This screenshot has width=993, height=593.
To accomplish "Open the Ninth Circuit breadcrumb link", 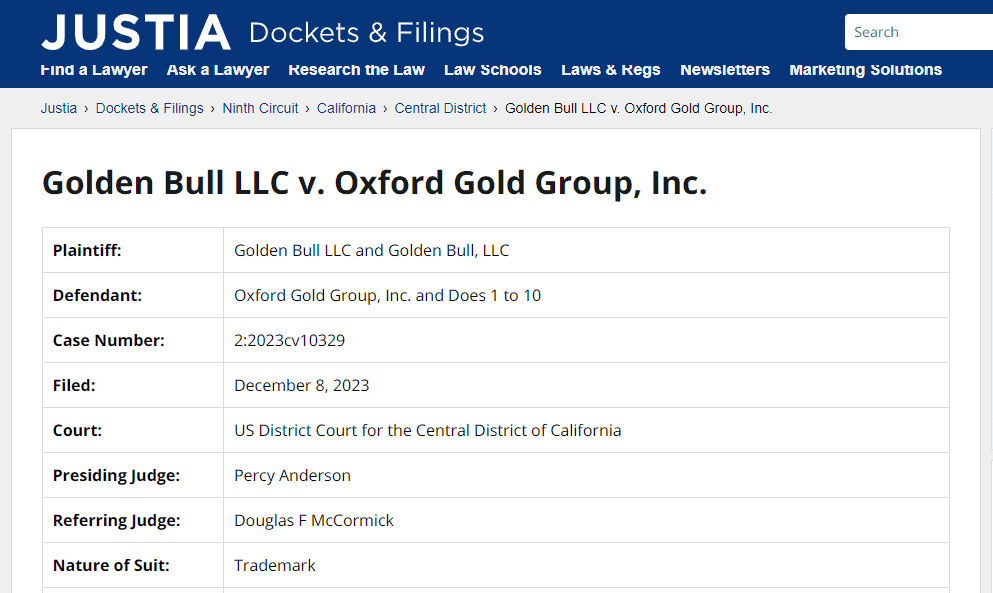I will click(260, 108).
